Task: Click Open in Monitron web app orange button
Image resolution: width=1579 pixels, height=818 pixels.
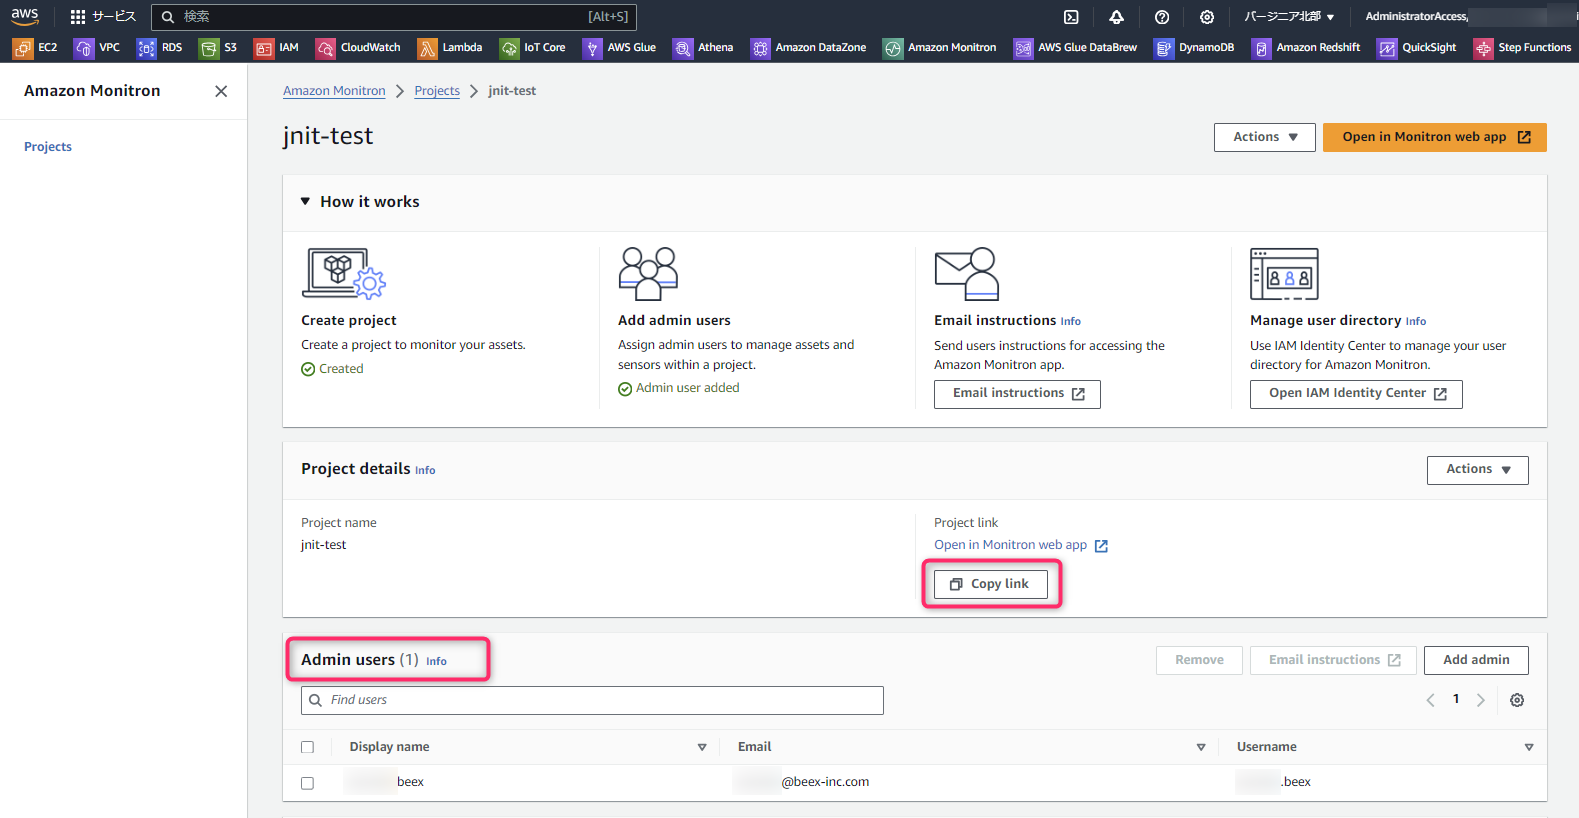Action: tap(1435, 137)
